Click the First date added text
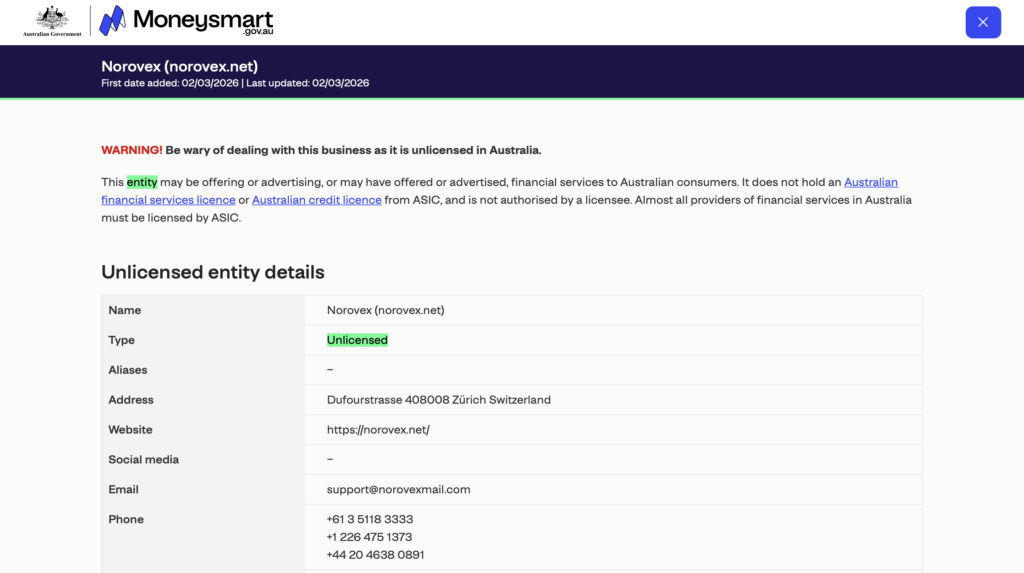This screenshot has height=573, width=1024. pyautogui.click(x=170, y=83)
